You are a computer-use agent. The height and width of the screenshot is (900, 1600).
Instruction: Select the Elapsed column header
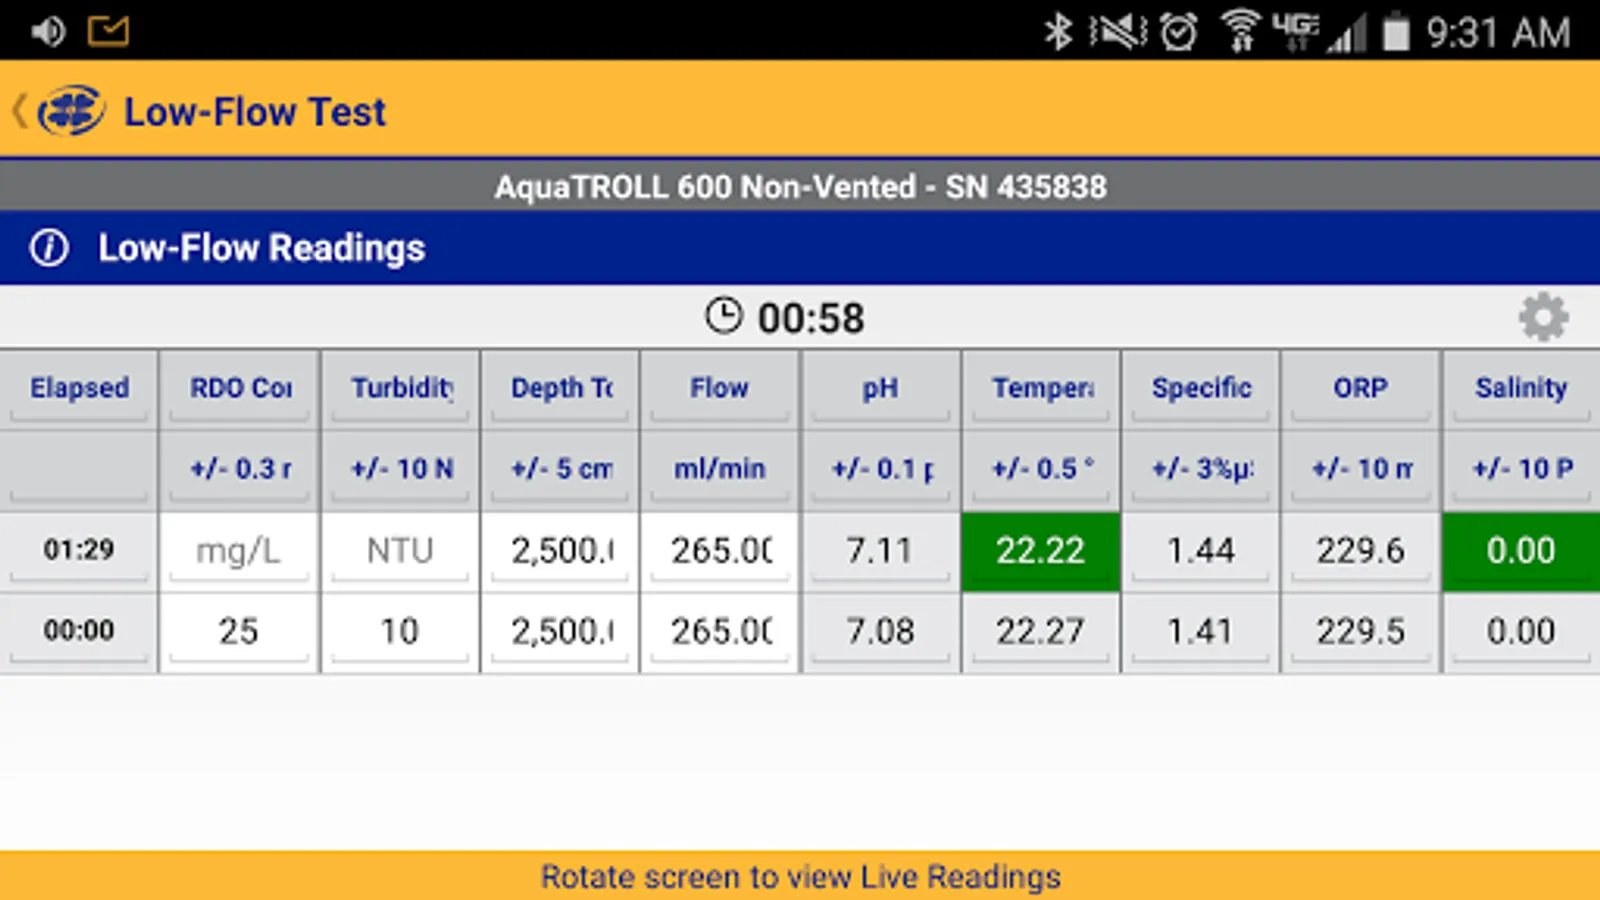click(x=79, y=389)
